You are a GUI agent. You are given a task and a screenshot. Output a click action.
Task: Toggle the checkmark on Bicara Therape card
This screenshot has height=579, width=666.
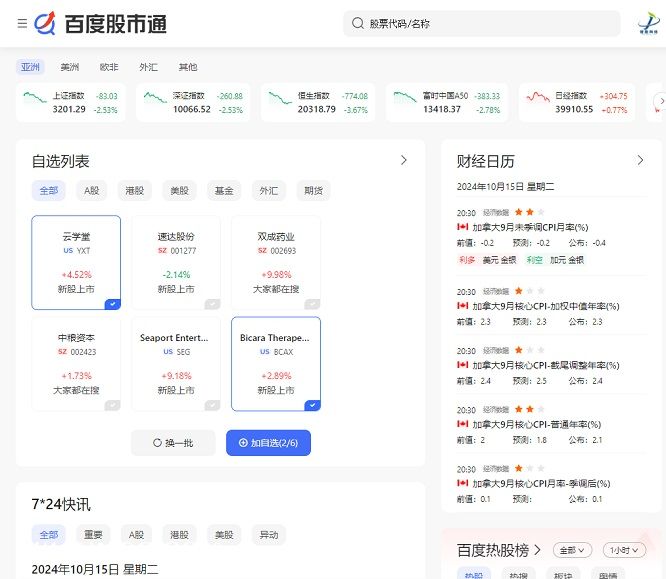point(313,405)
